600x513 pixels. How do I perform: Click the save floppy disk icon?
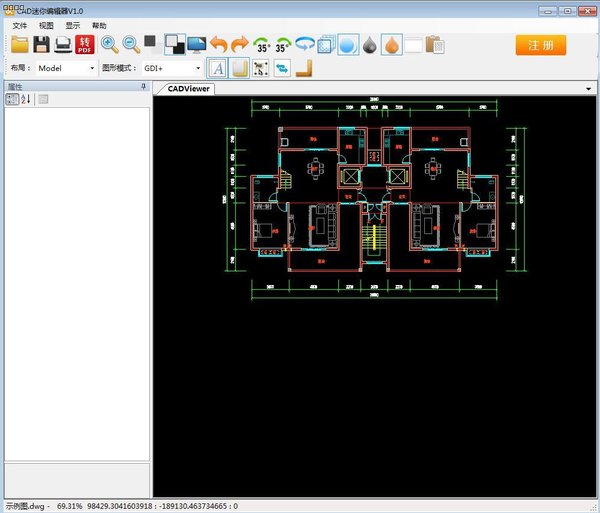(41, 44)
